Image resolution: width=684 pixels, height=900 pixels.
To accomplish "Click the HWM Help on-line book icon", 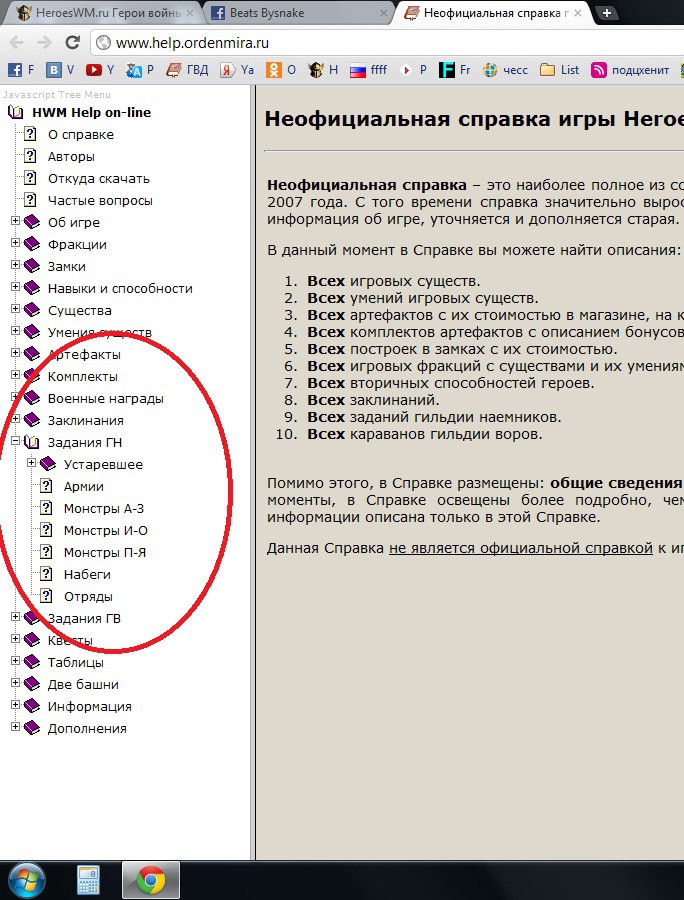I will click(x=15, y=112).
